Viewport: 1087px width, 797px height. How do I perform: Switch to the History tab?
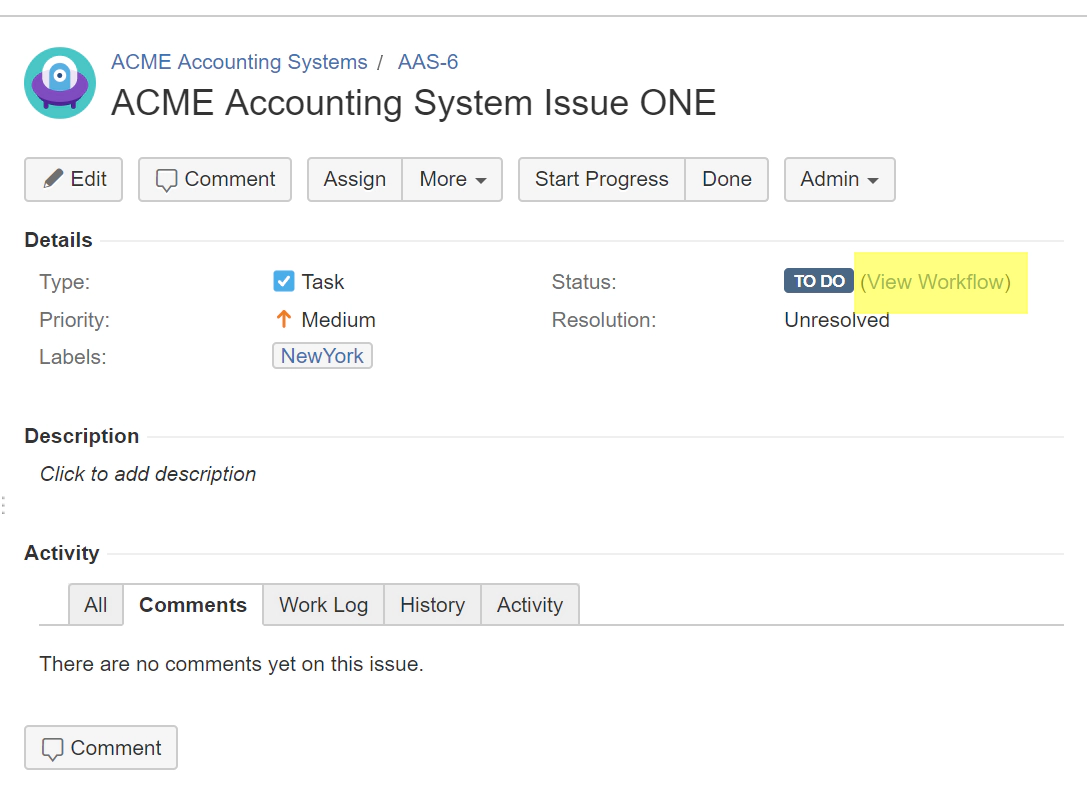pyautogui.click(x=432, y=604)
